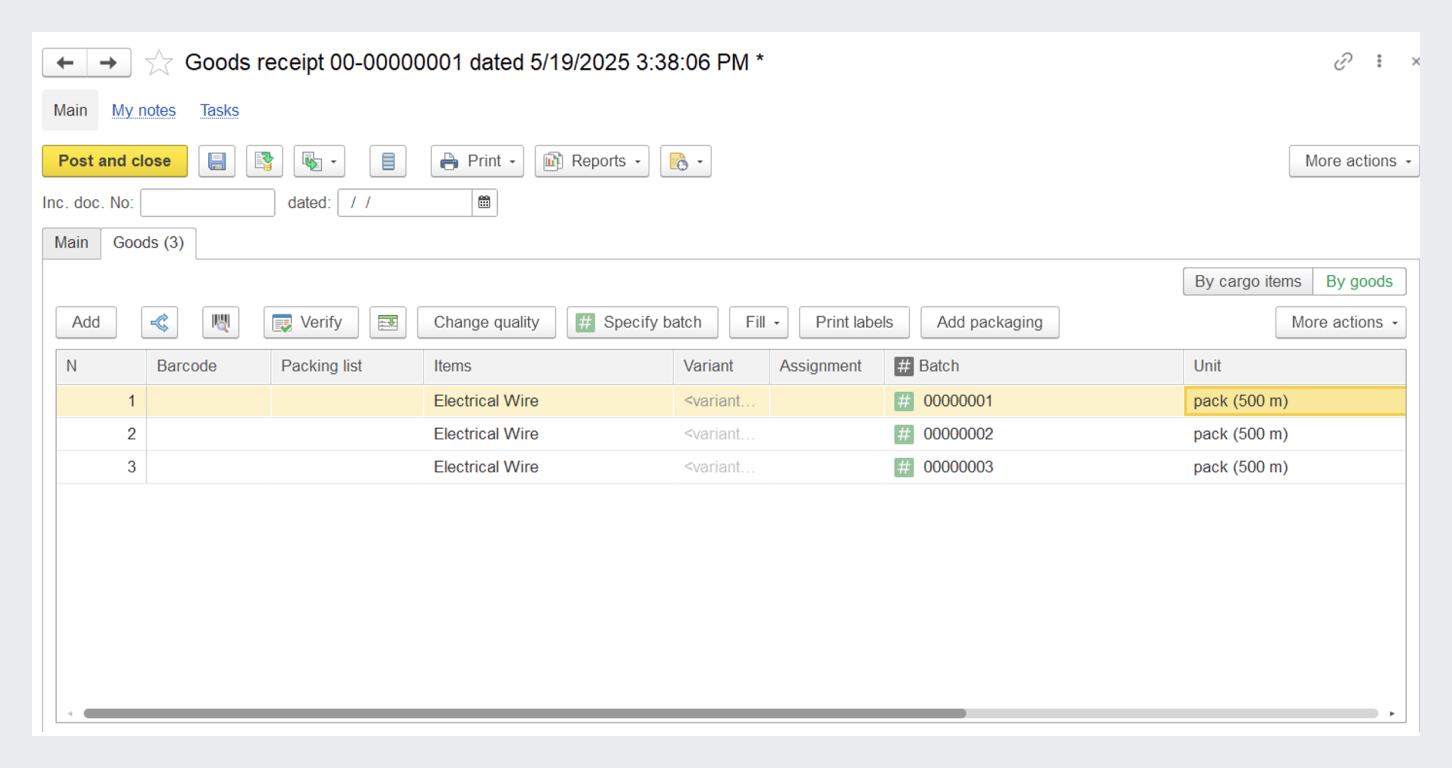1452x768 pixels.
Task: Mark this document as favorite star
Action: tap(158, 63)
